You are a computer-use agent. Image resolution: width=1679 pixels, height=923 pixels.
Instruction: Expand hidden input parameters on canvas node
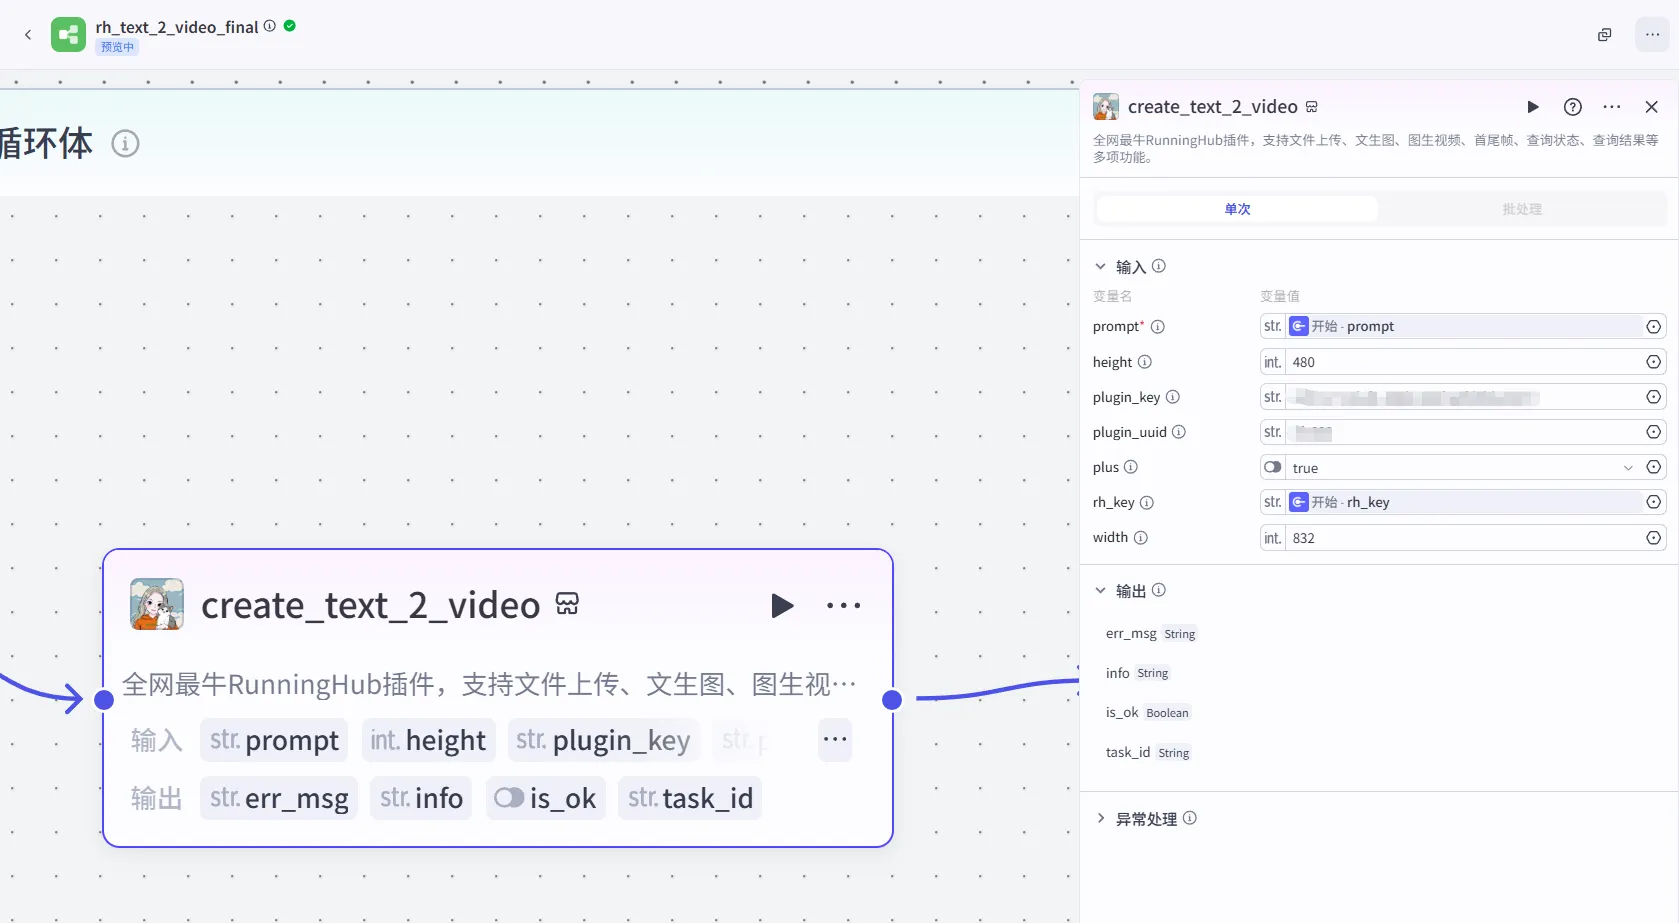pos(835,740)
